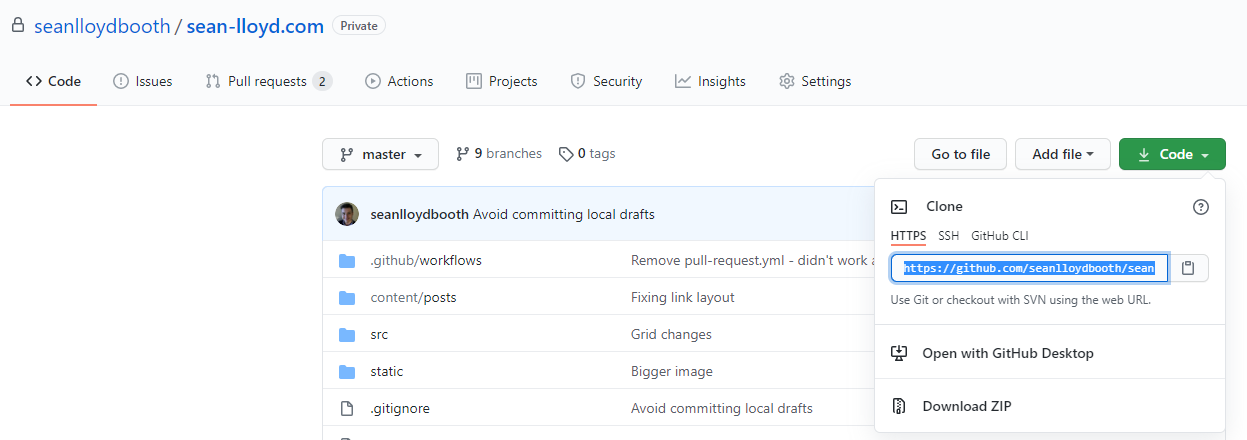Click the Private visibility badge
Image resolution: width=1247 pixels, height=440 pixels.
point(359,26)
